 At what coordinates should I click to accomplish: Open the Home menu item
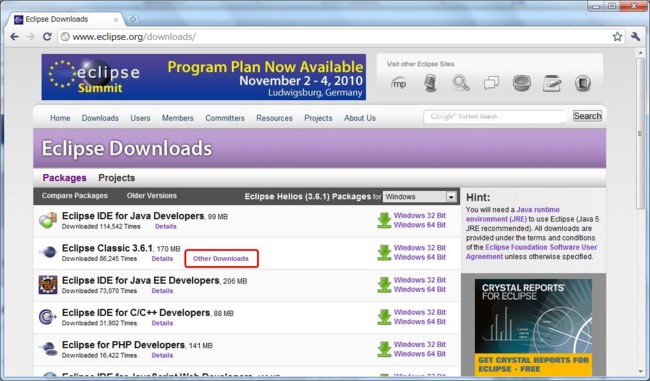(60, 118)
